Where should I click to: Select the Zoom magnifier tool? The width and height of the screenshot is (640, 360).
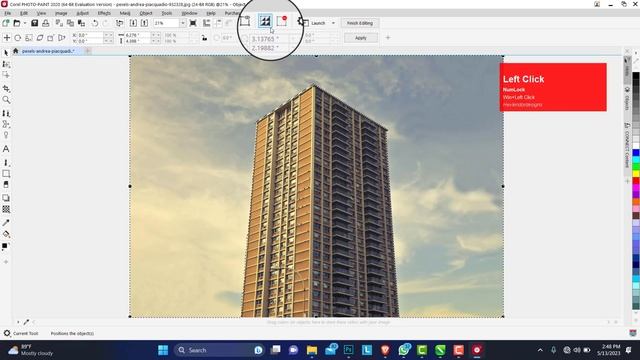(x=6, y=100)
